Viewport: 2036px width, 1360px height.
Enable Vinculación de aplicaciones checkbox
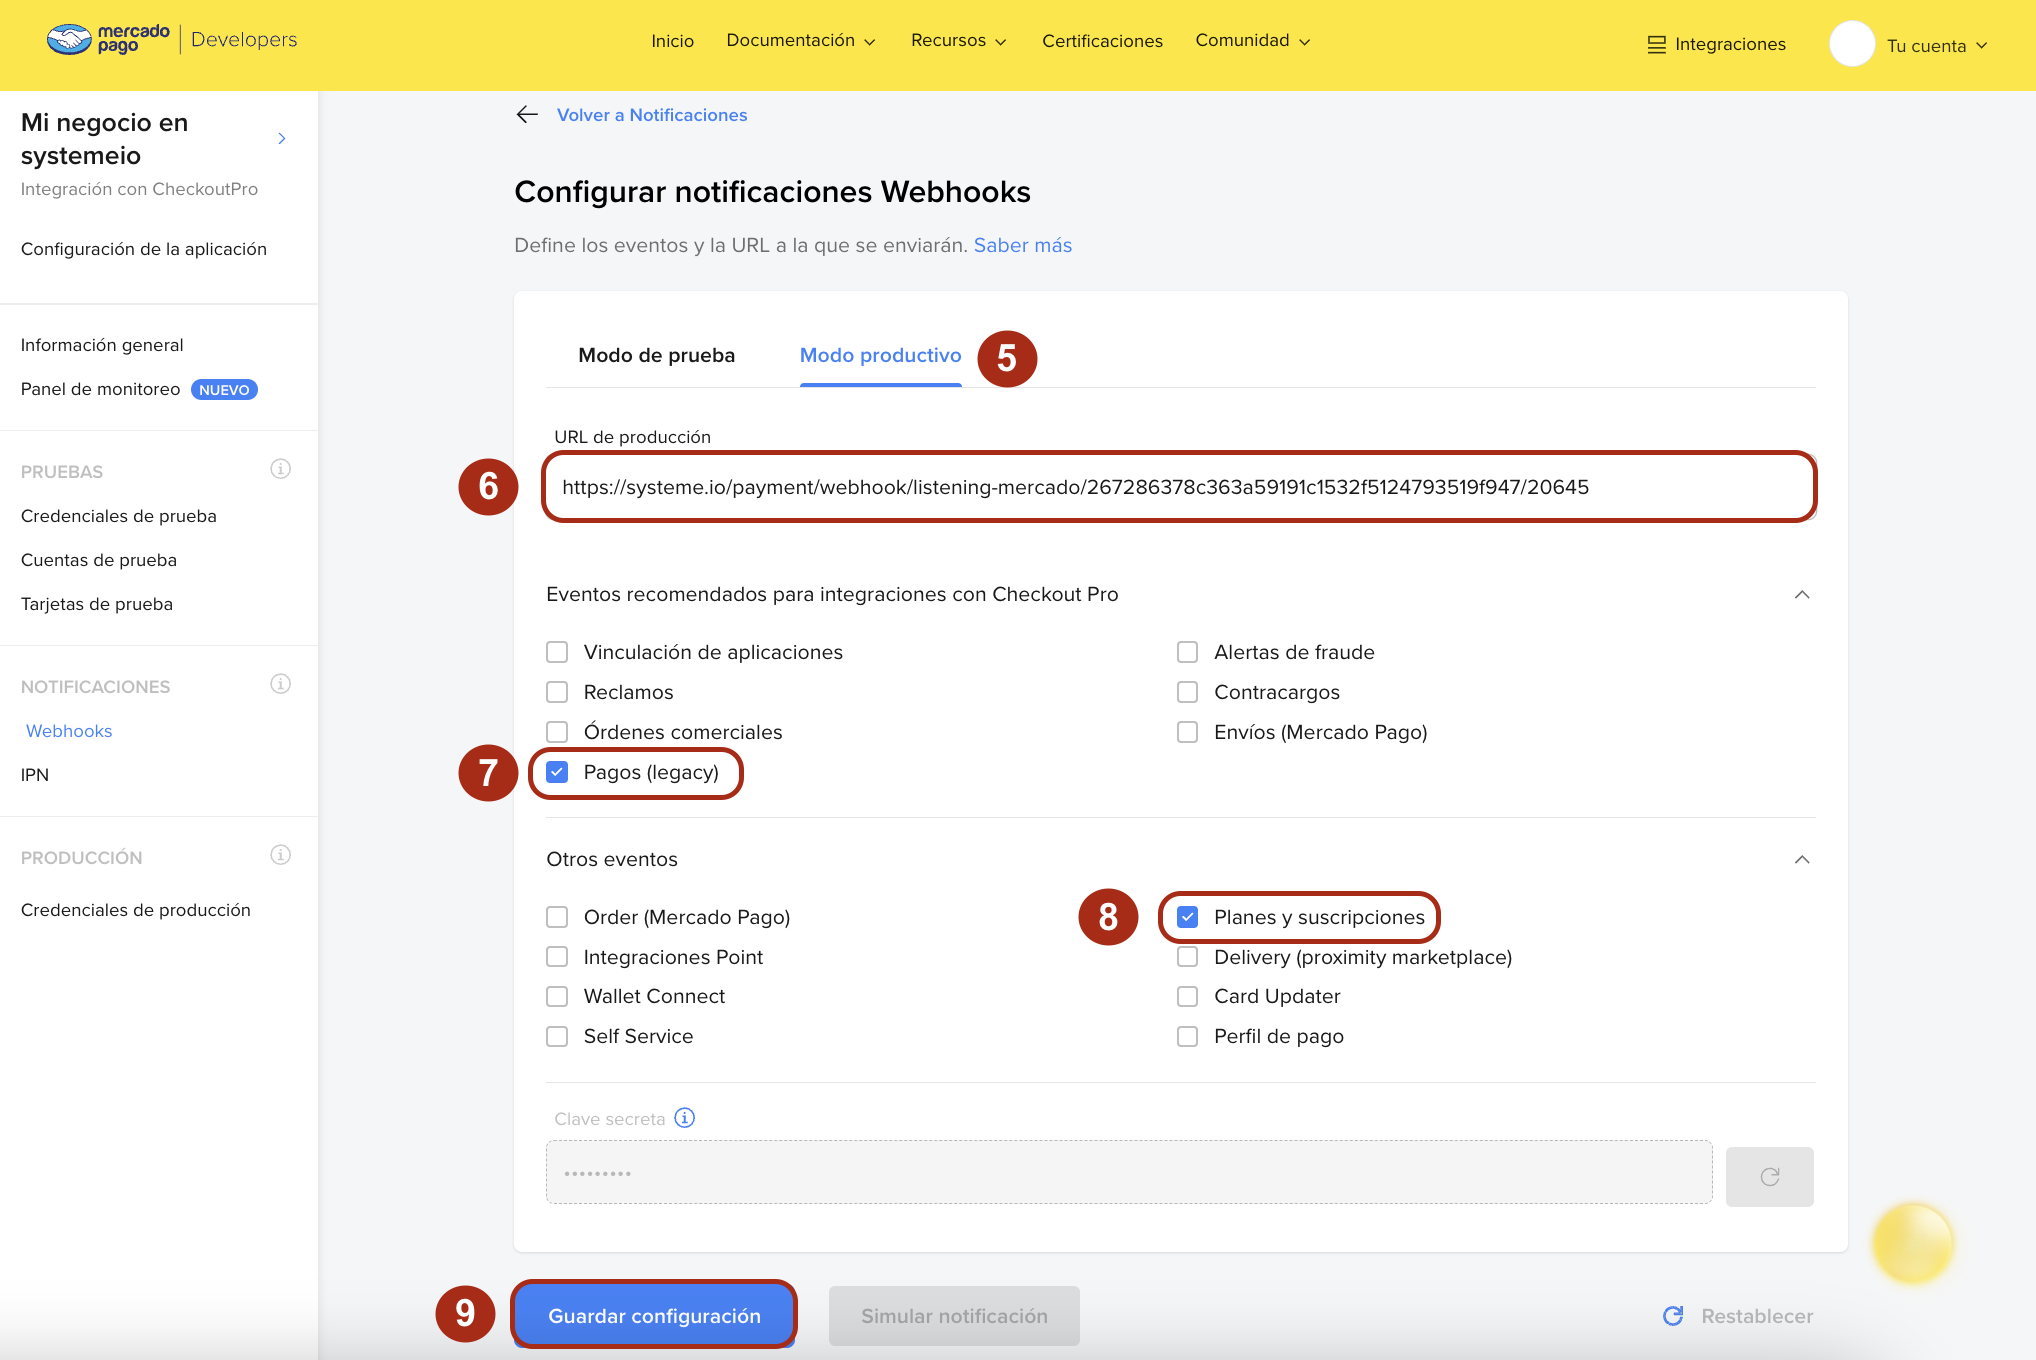point(557,652)
